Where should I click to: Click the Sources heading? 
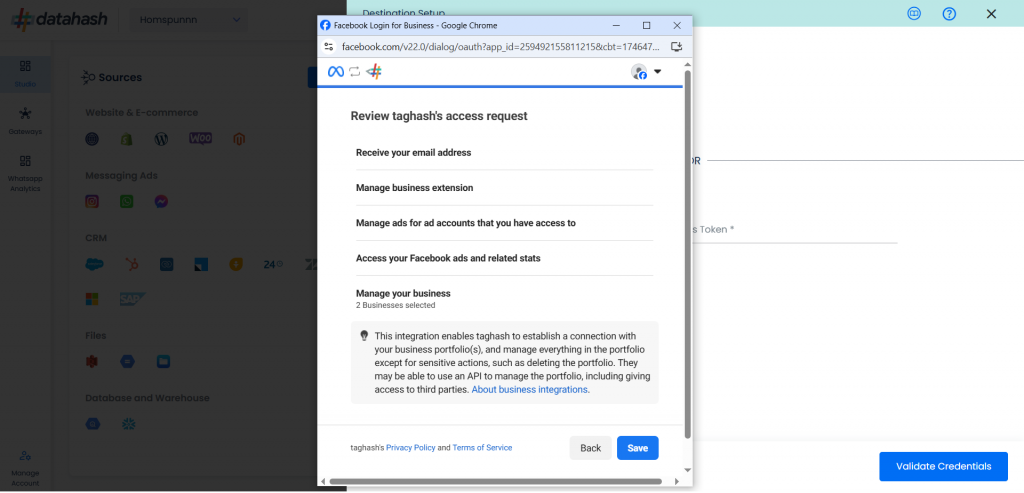120,77
